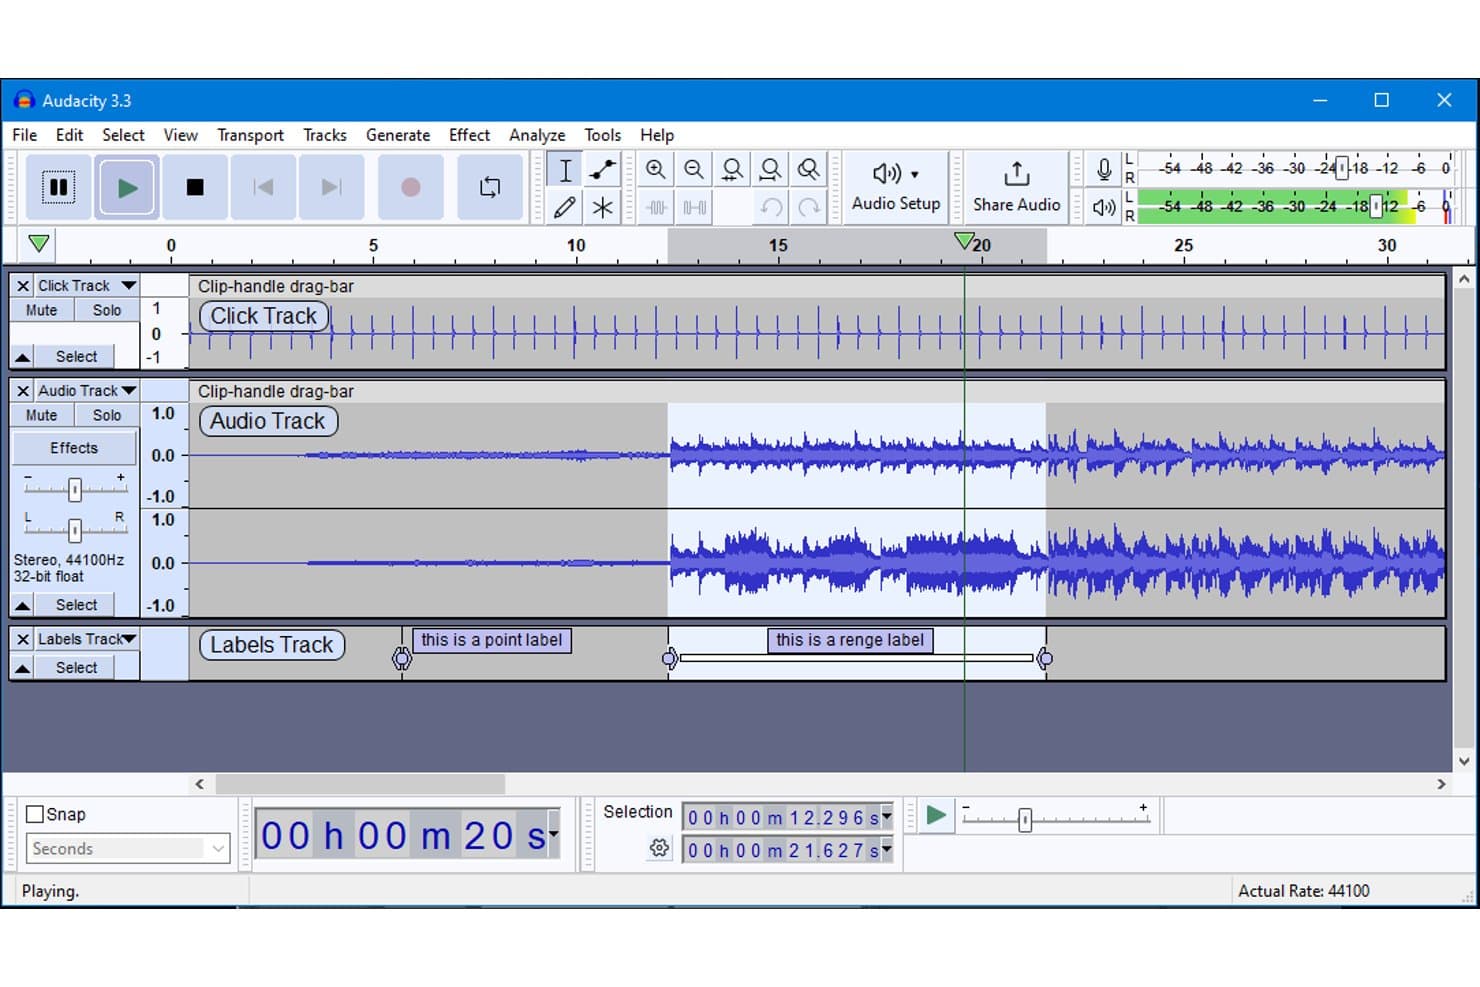Viewport: 1480px width, 987px height.
Task: Open the Seconds snap unit dropdown
Action: tap(128, 849)
